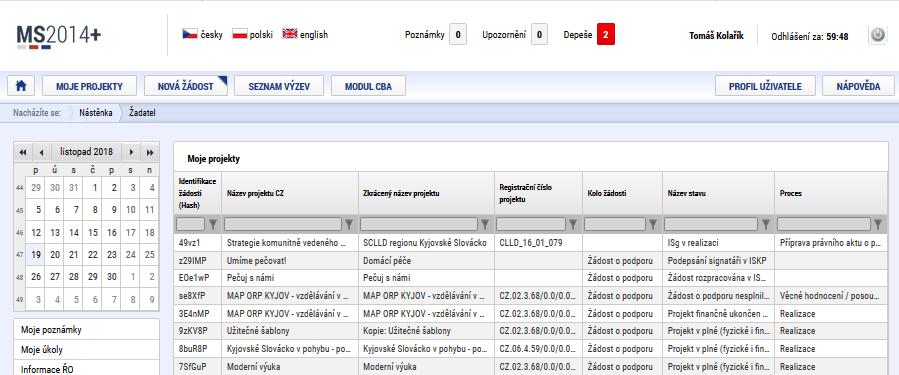Open Moje úkoly side panel item
899x375 pixels.
click(86, 350)
